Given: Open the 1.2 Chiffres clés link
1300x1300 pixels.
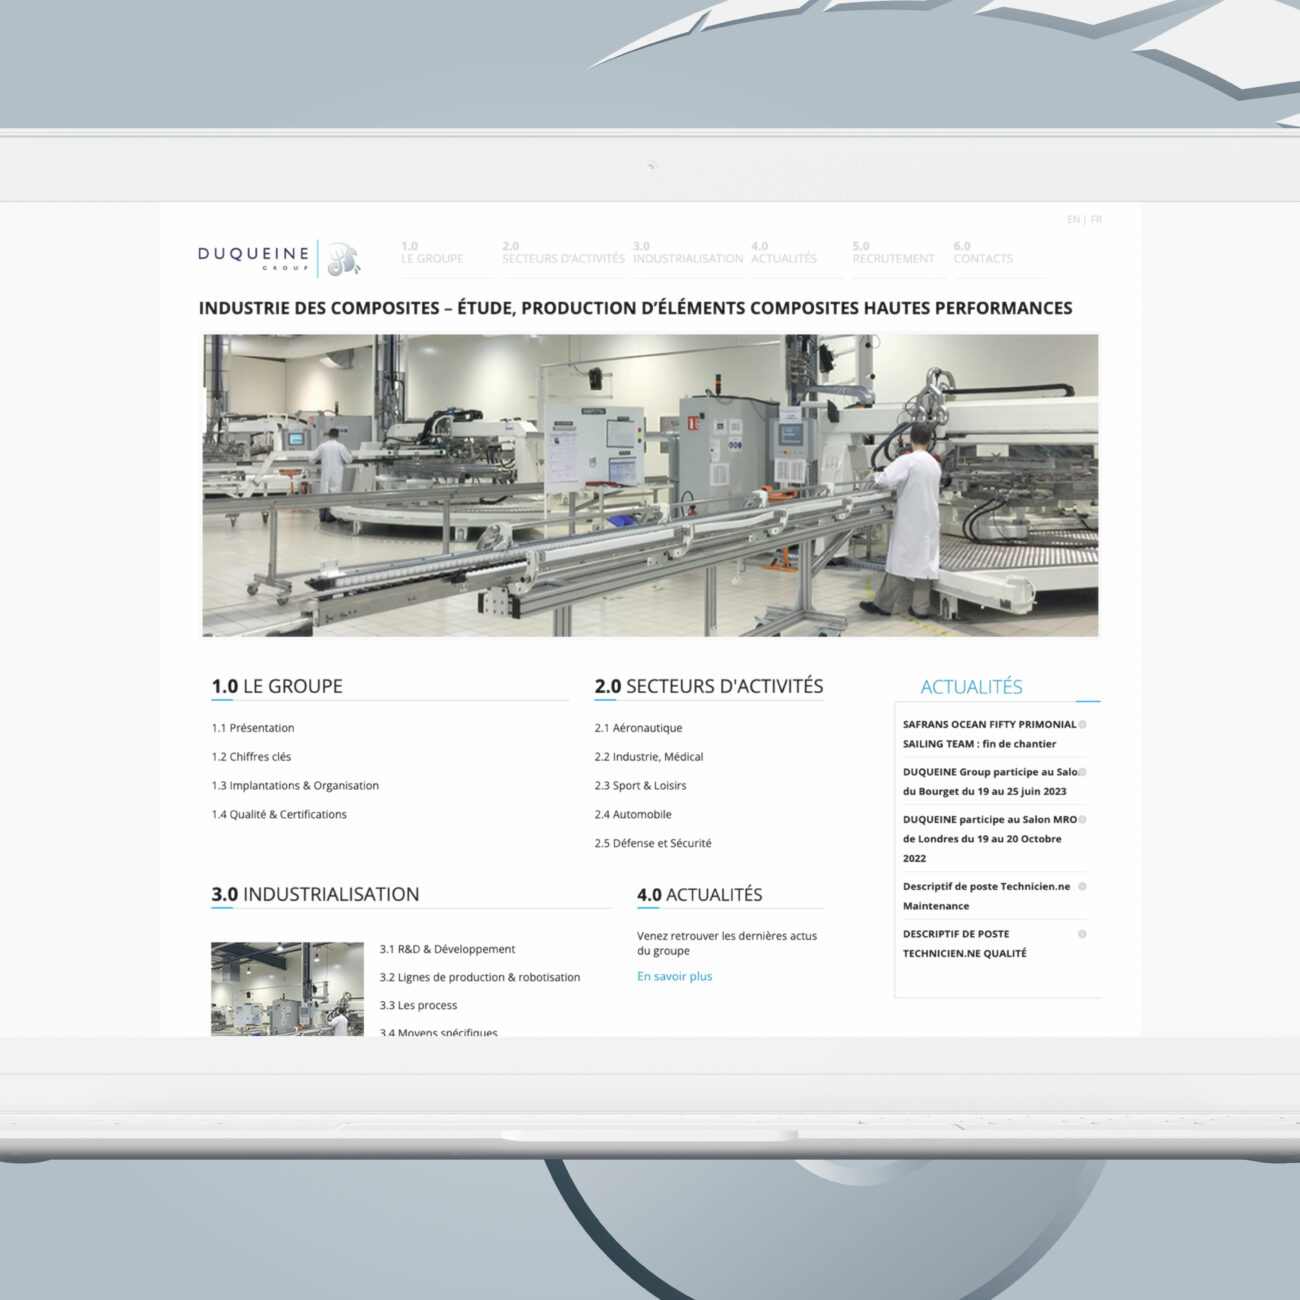Looking at the screenshot, I should pos(251,757).
